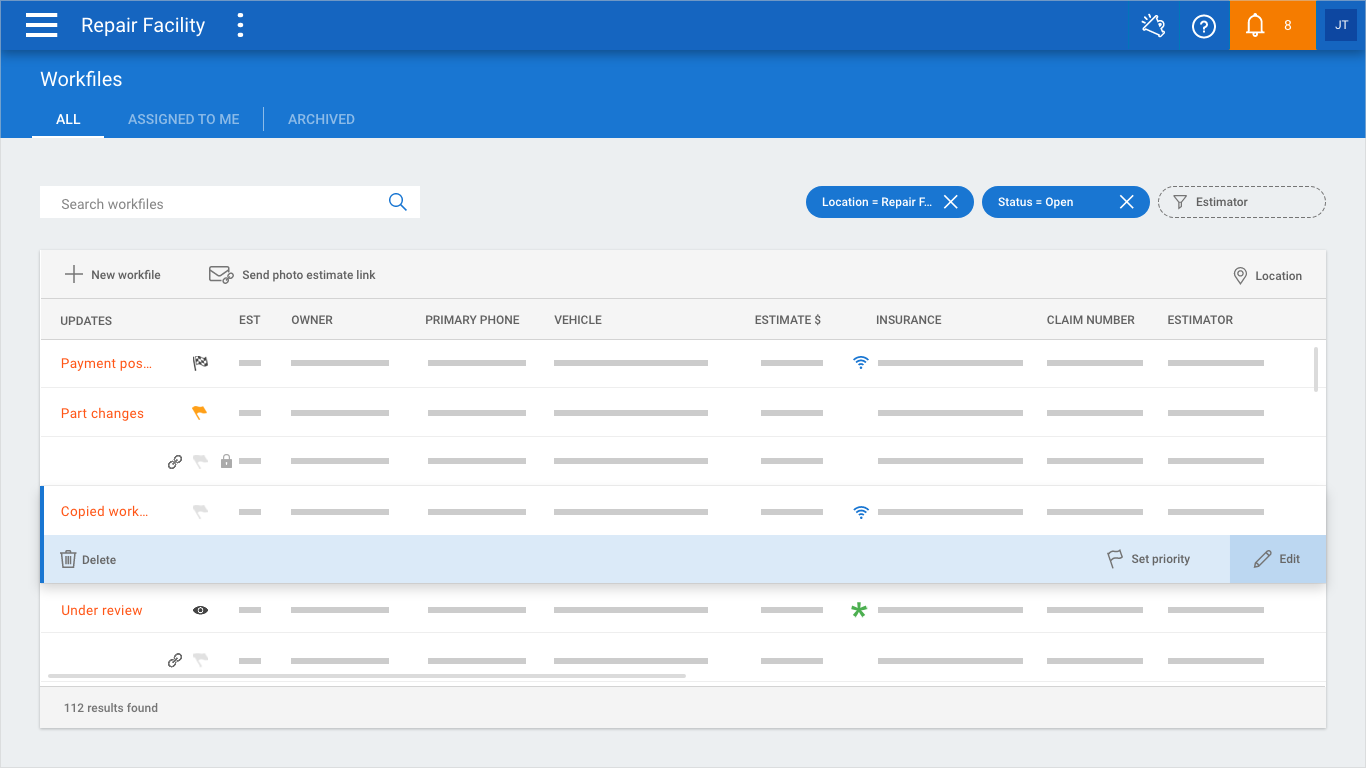
Task: Click checkered flag icon in Payment pos... row
Action: [x=200, y=363]
